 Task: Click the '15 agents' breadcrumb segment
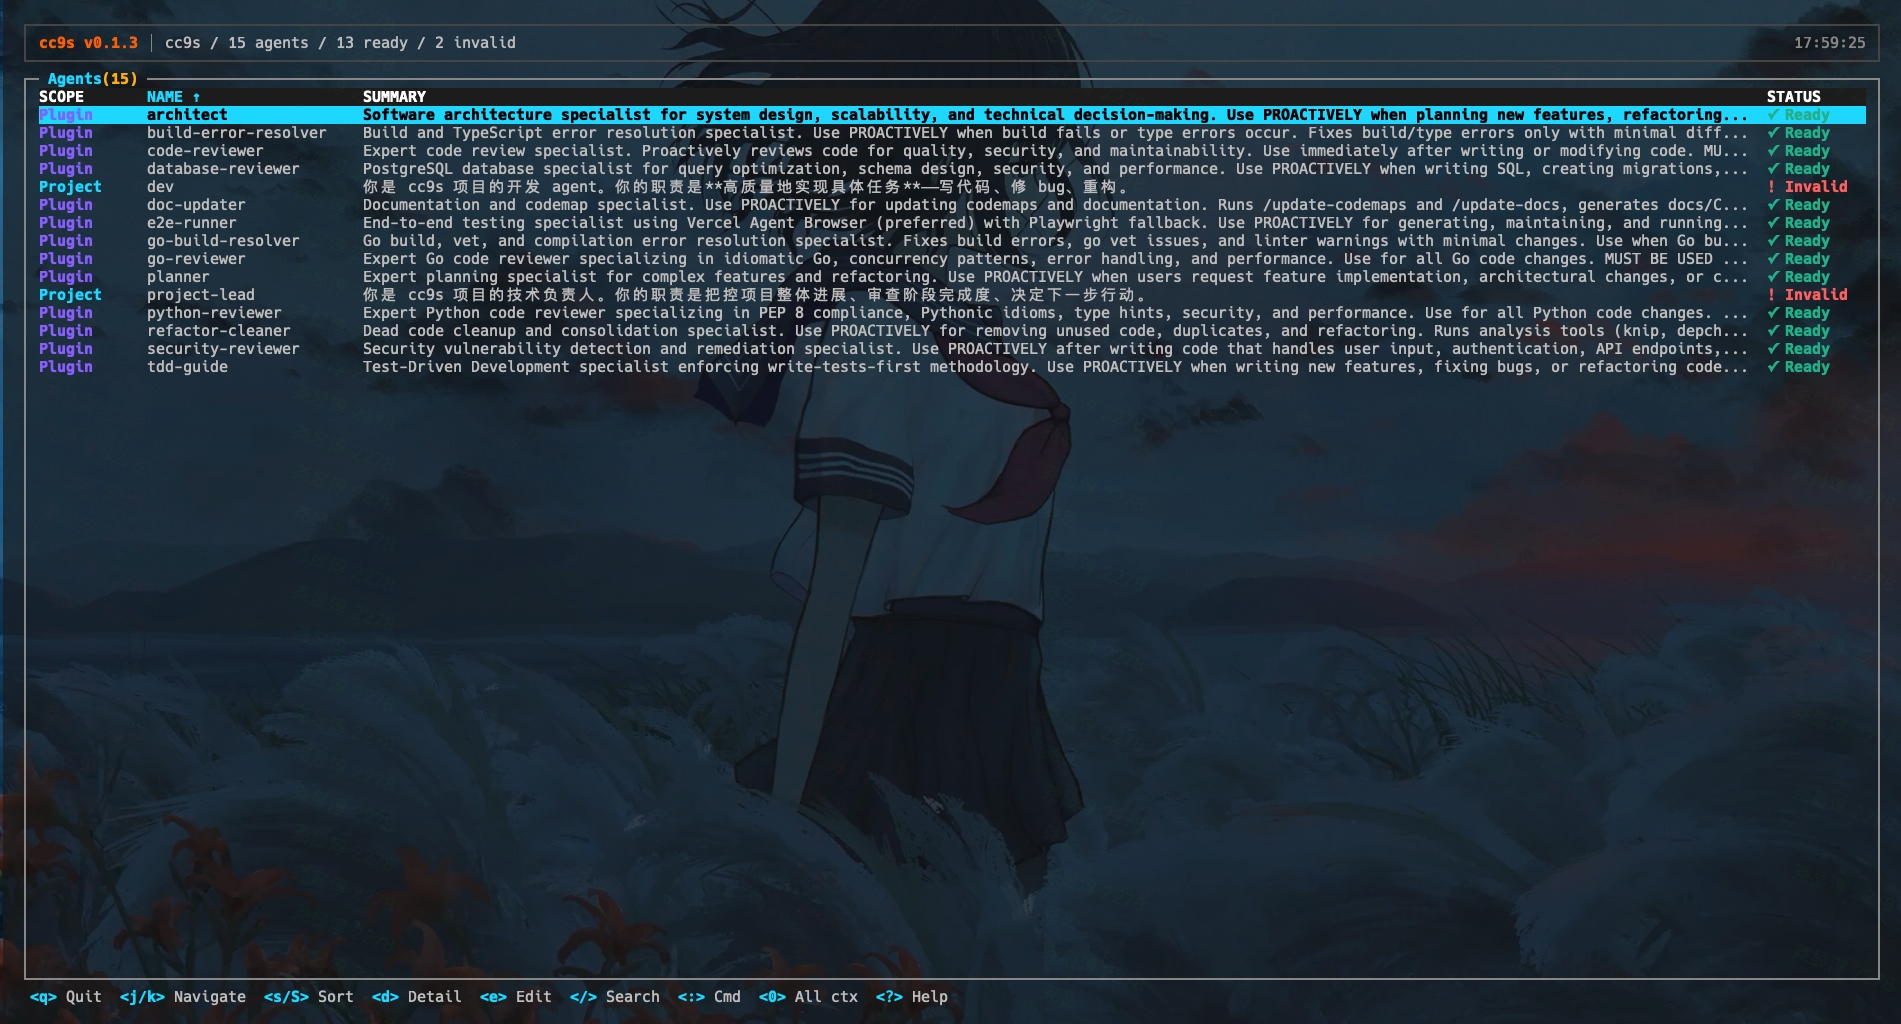[268, 43]
